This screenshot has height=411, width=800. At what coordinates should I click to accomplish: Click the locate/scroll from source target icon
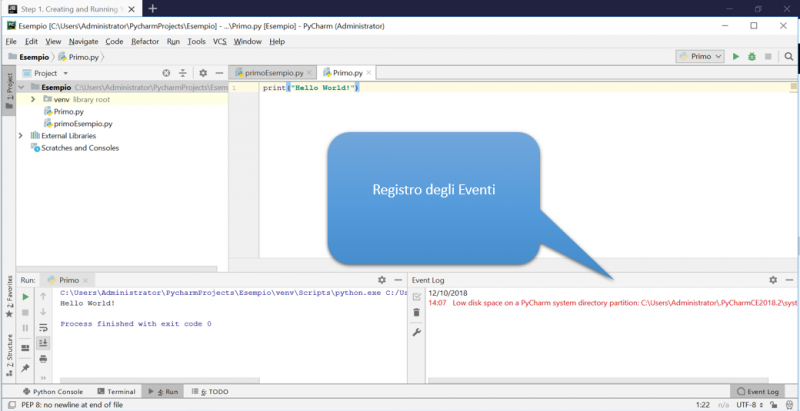coord(166,73)
